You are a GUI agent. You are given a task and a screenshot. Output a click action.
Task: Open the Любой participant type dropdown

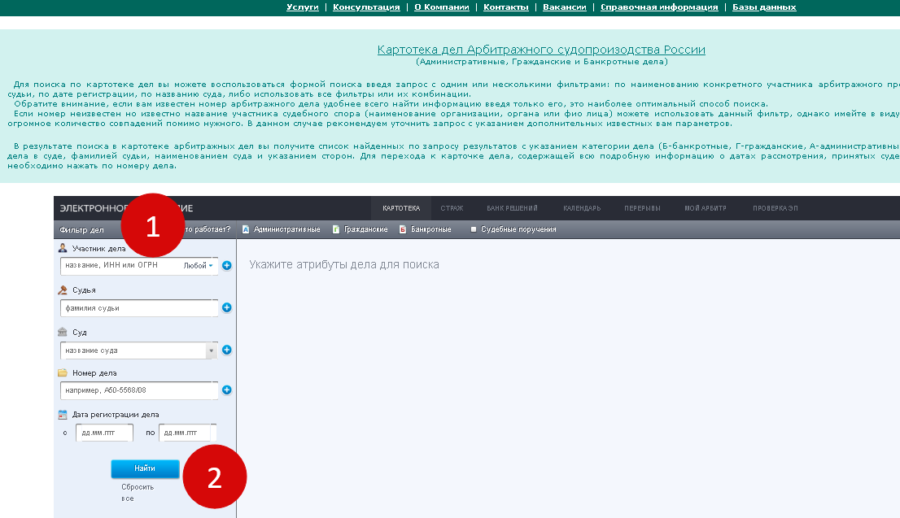pyautogui.click(x=200, y=266)
